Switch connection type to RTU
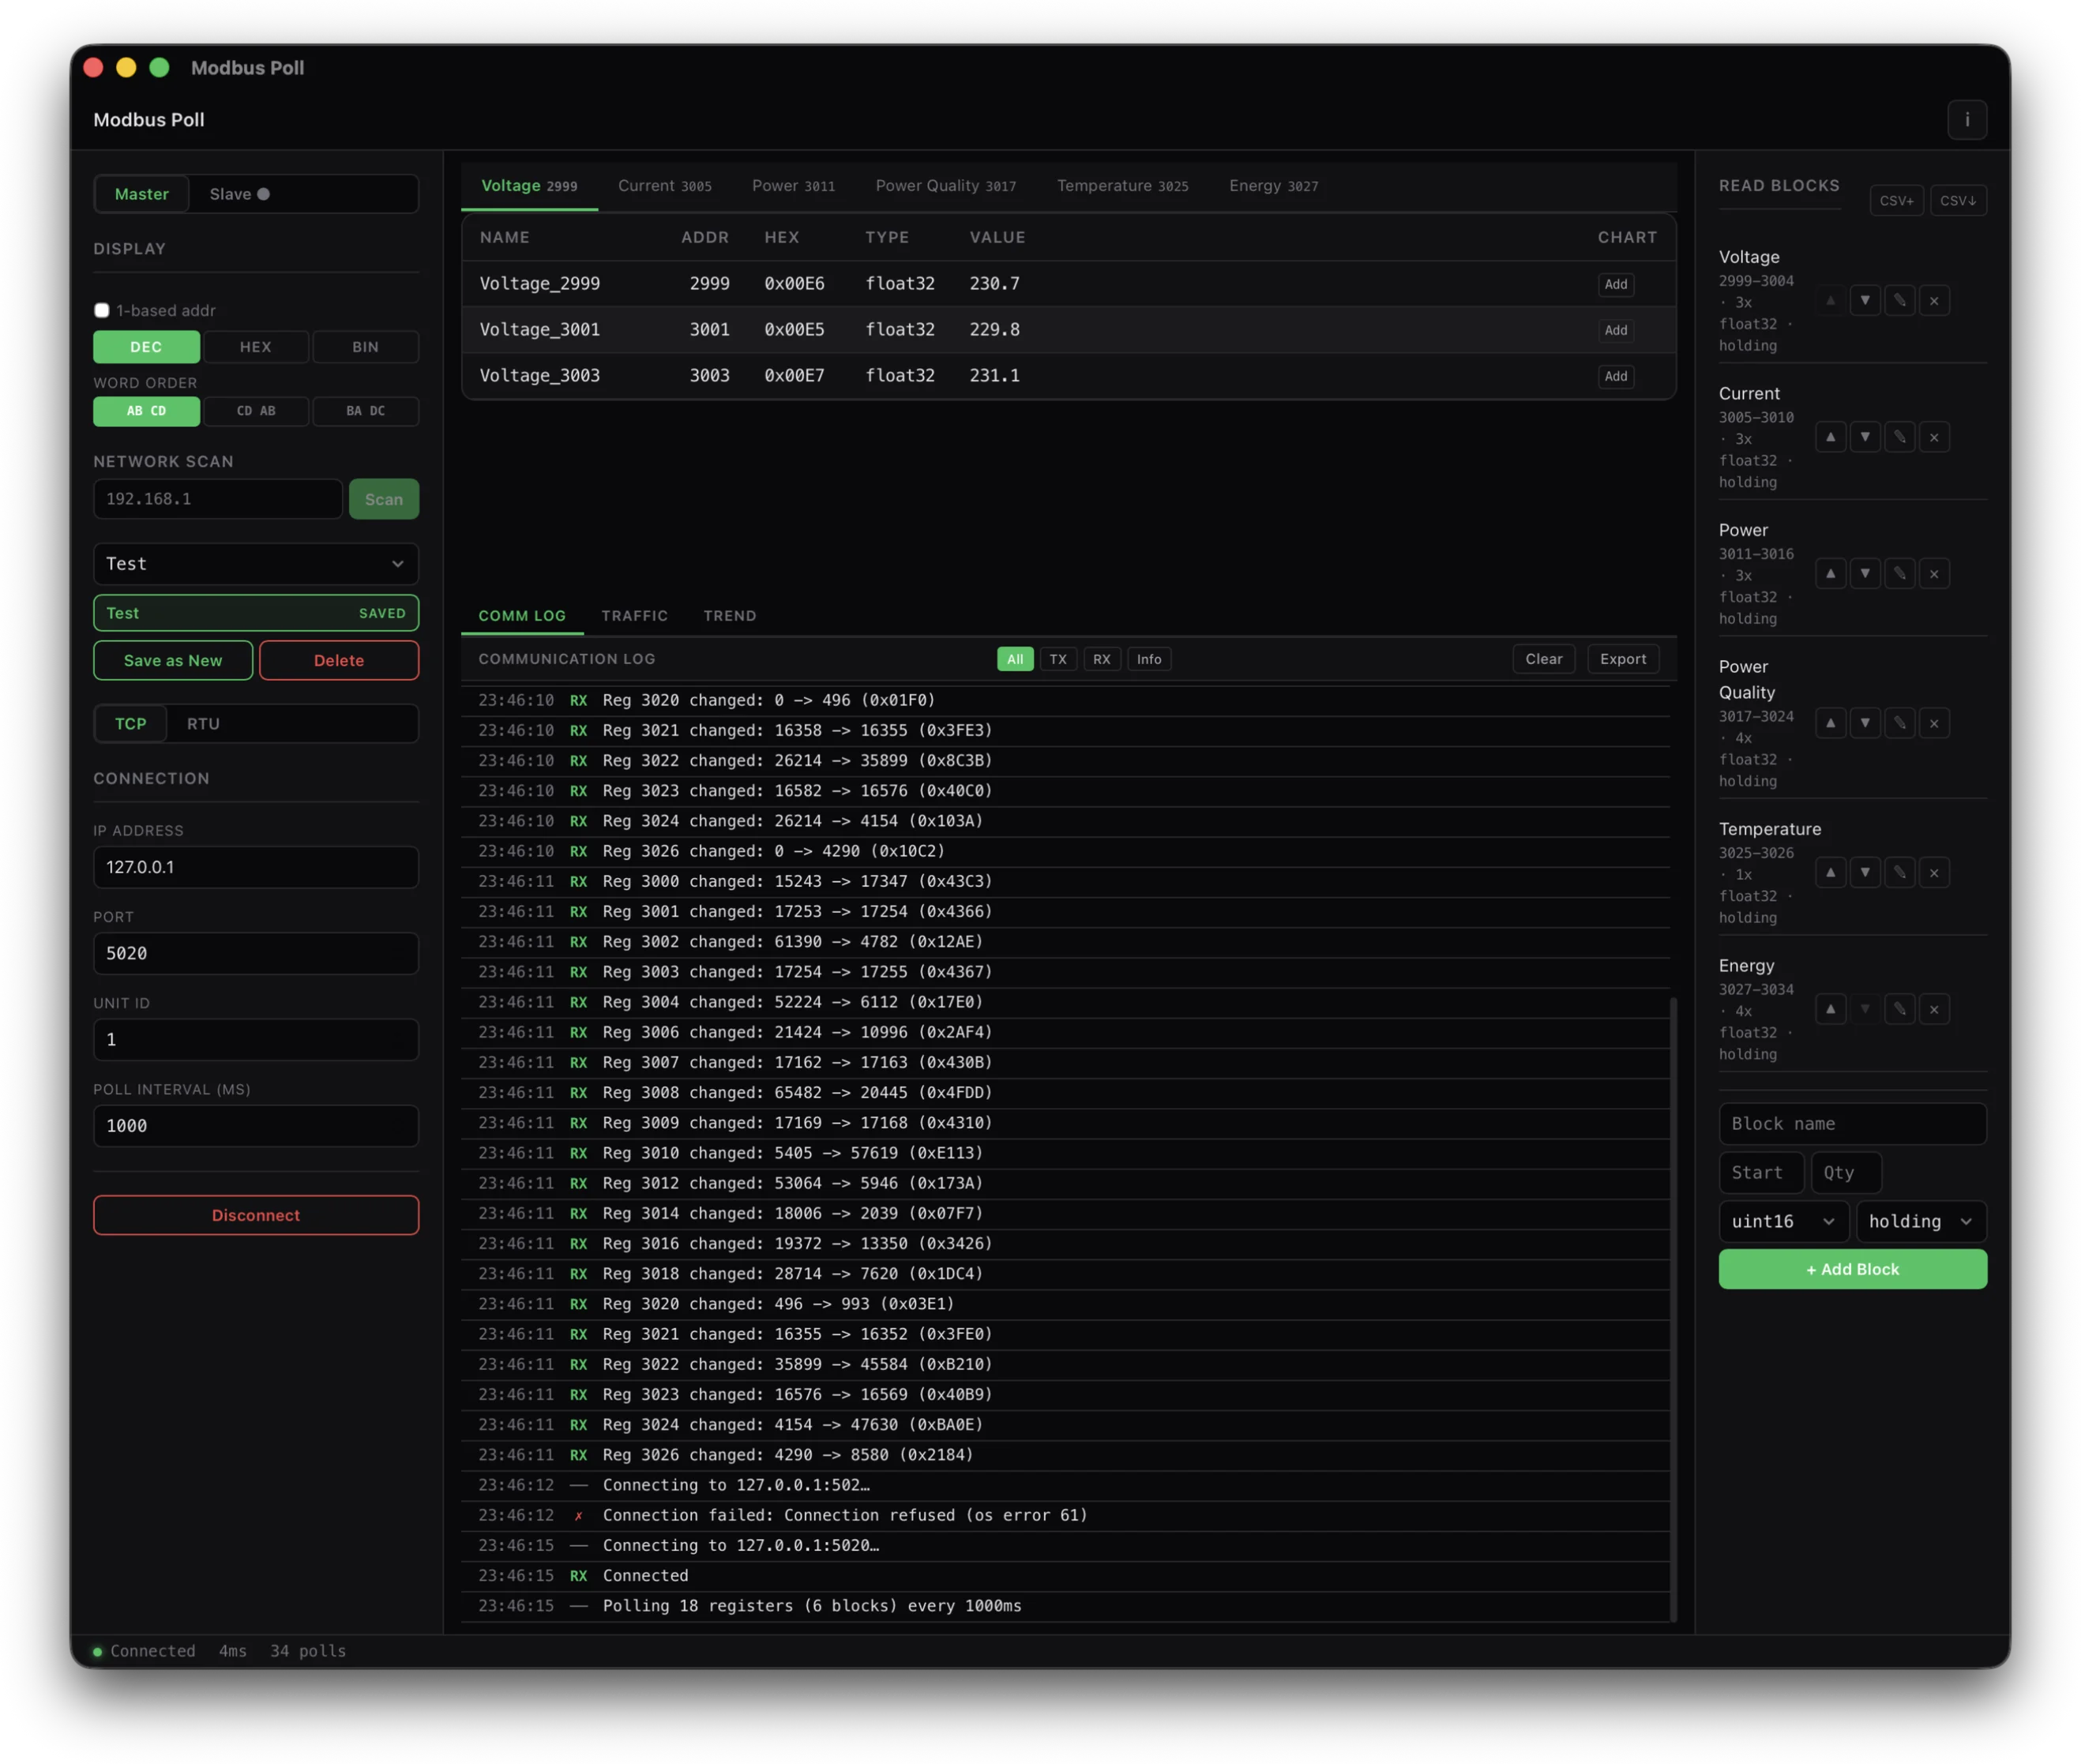Screen dimensions: 2081x1764 (203, 724)
